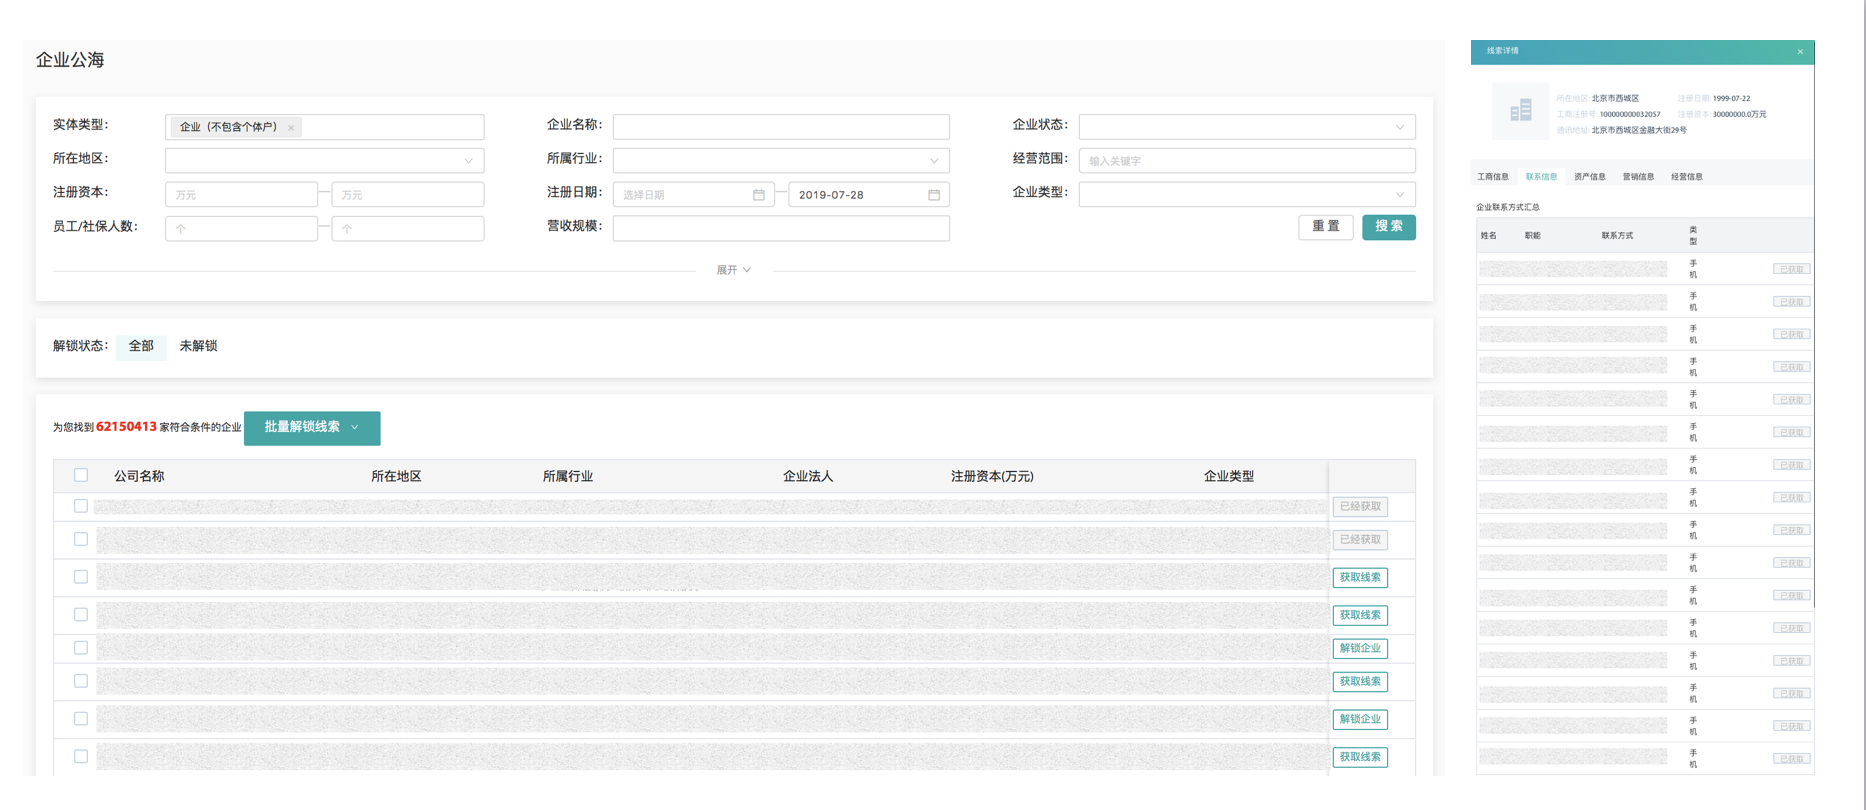
Task: Check the first 已经获取 row checkbox
Action: pyautogui.click(x=81, y=506)
